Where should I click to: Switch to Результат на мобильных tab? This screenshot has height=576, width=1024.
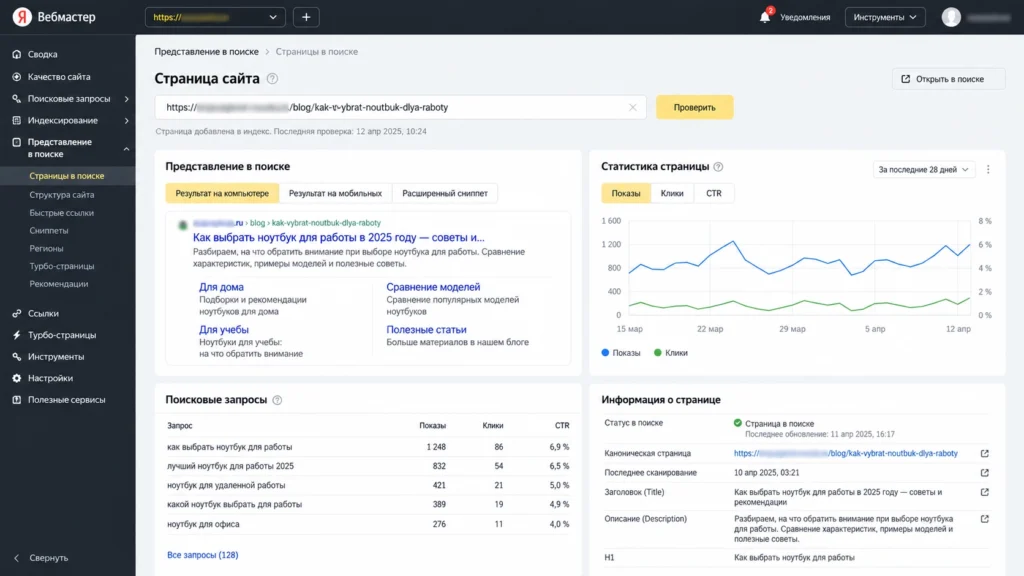(335, 193)
